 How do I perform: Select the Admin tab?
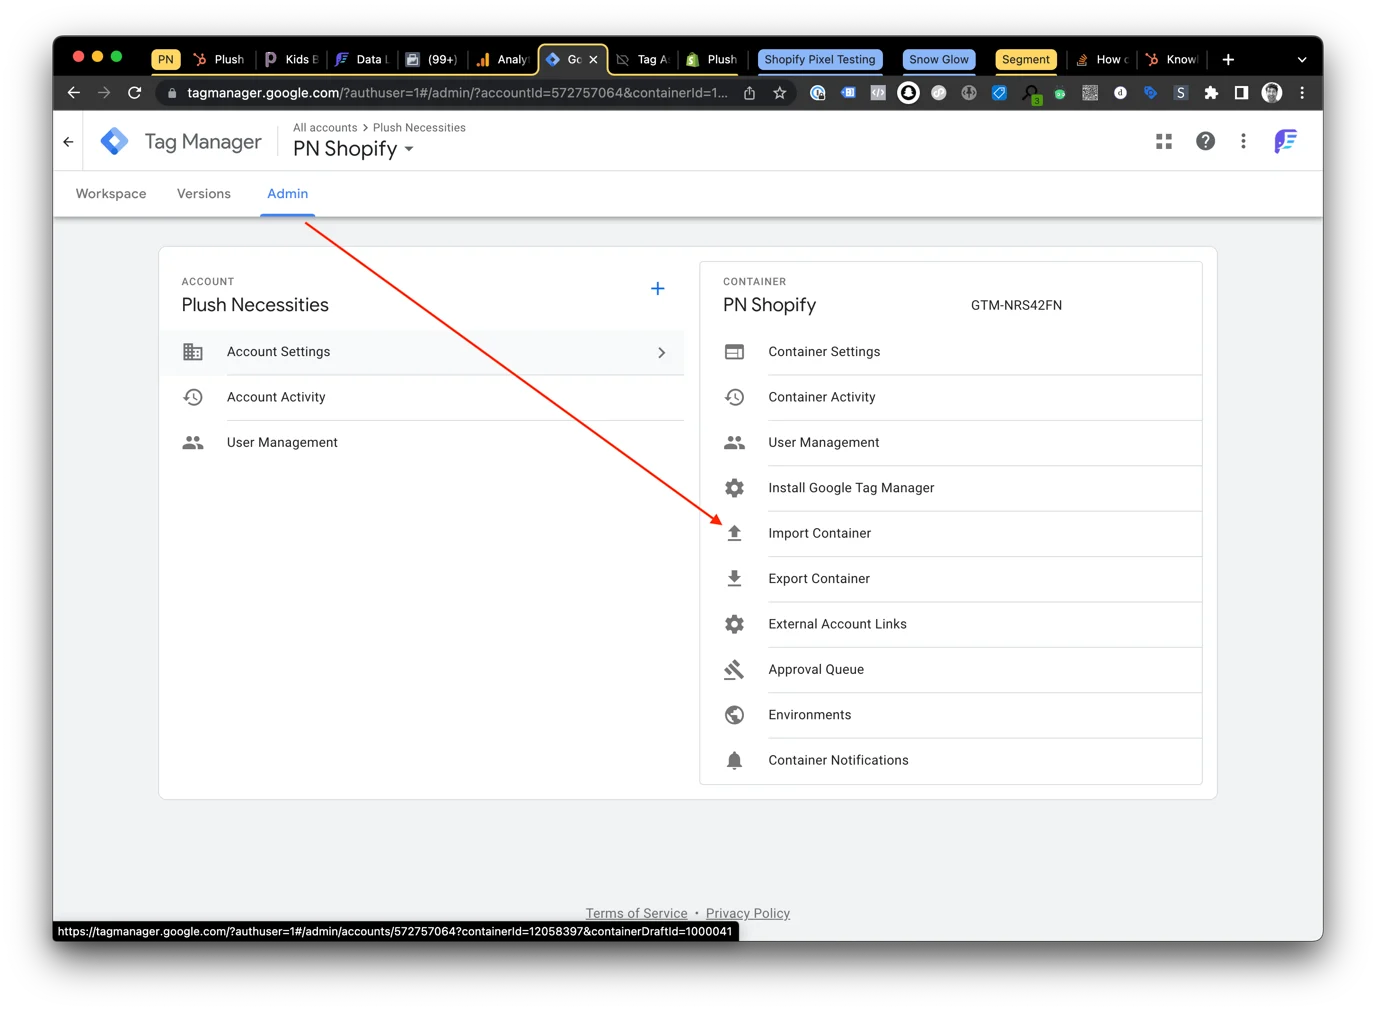(288, 194)
